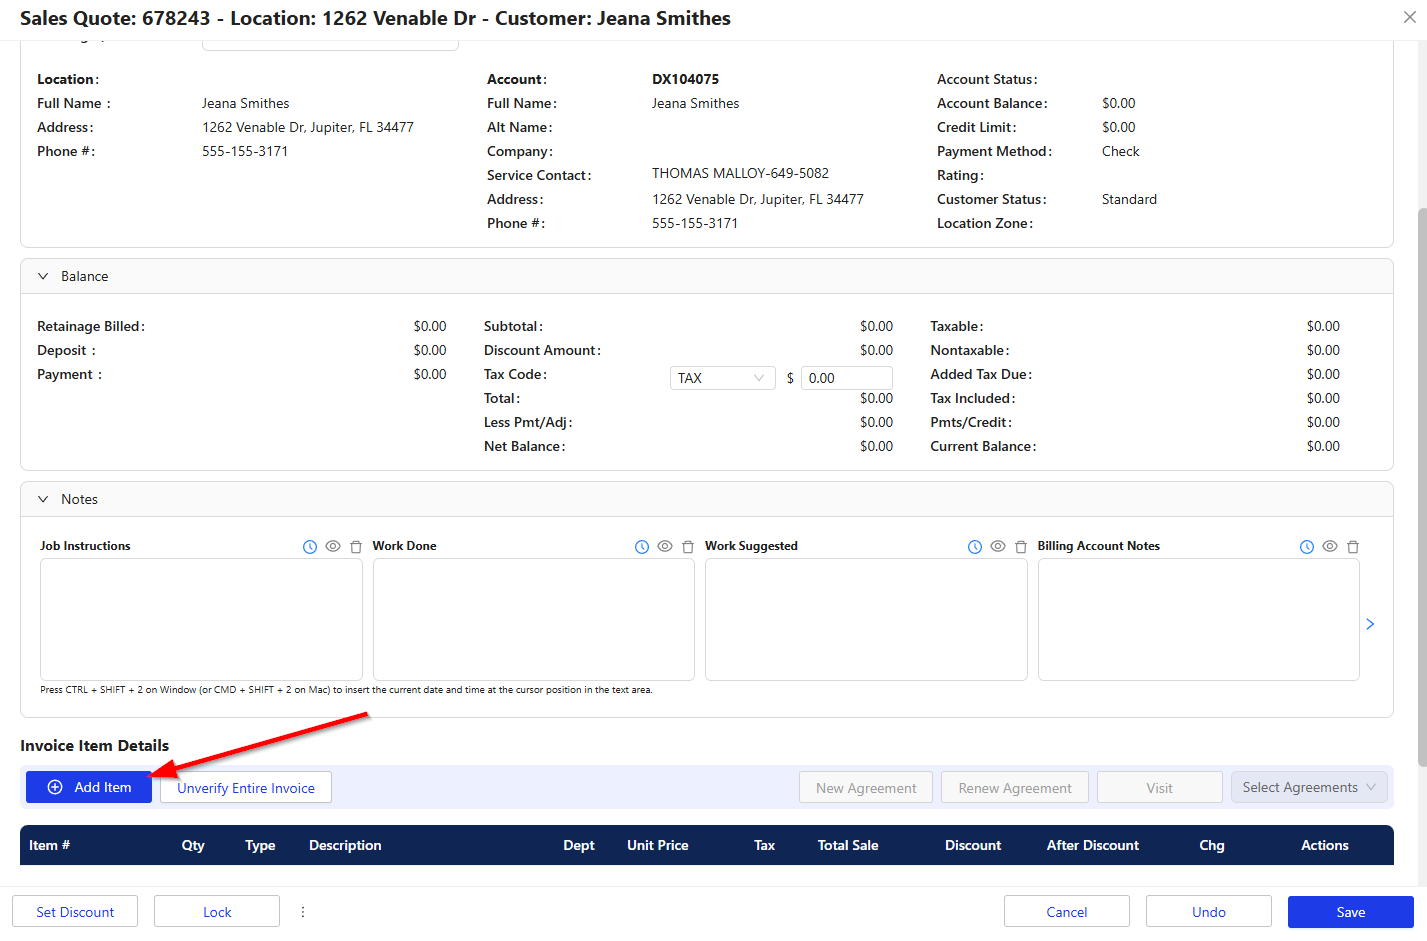1427x941 pixels.
Task: Collapse the Balance section
Action: coord(43,276)
